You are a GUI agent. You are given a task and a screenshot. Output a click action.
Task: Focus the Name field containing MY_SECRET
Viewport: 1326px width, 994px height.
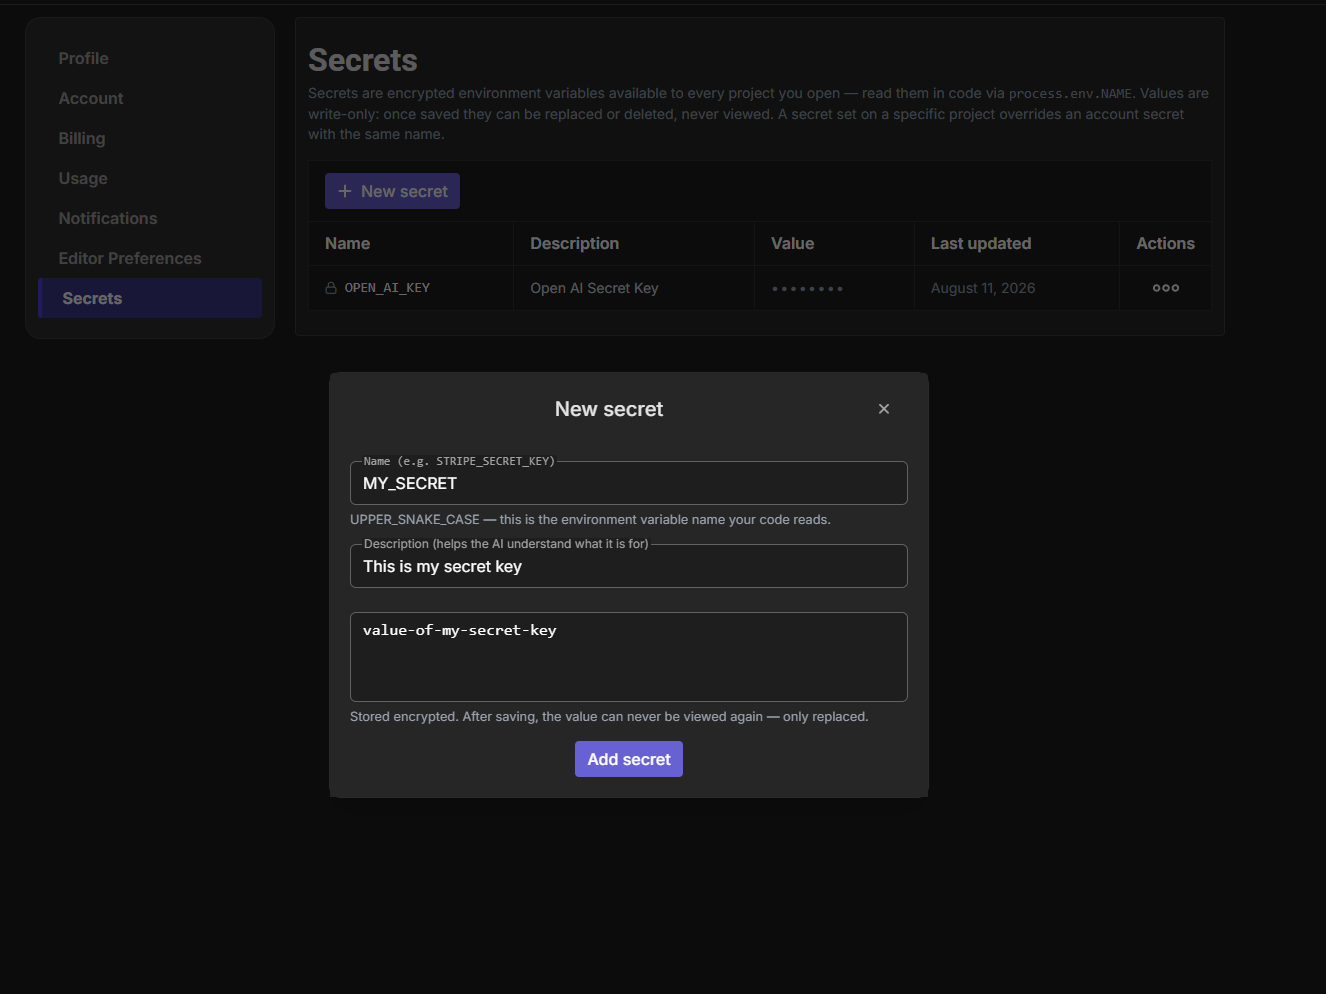[x=629, y=483]
